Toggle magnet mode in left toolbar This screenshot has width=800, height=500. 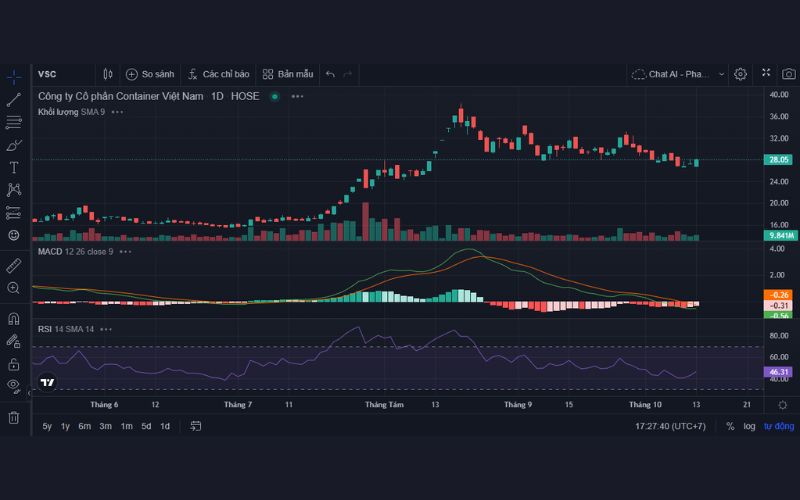pos(14,319)
